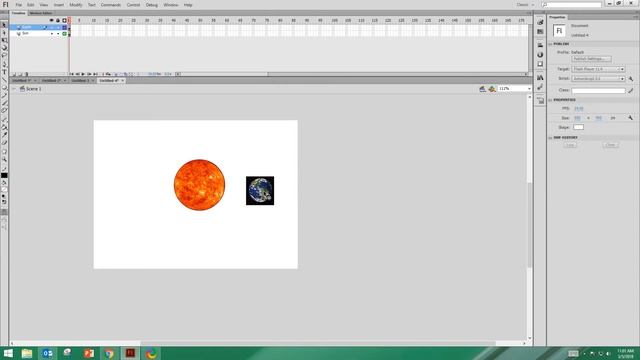640x360 pixels.
Task: Open the Motion Presets panel icon
Action: [540, 87]
